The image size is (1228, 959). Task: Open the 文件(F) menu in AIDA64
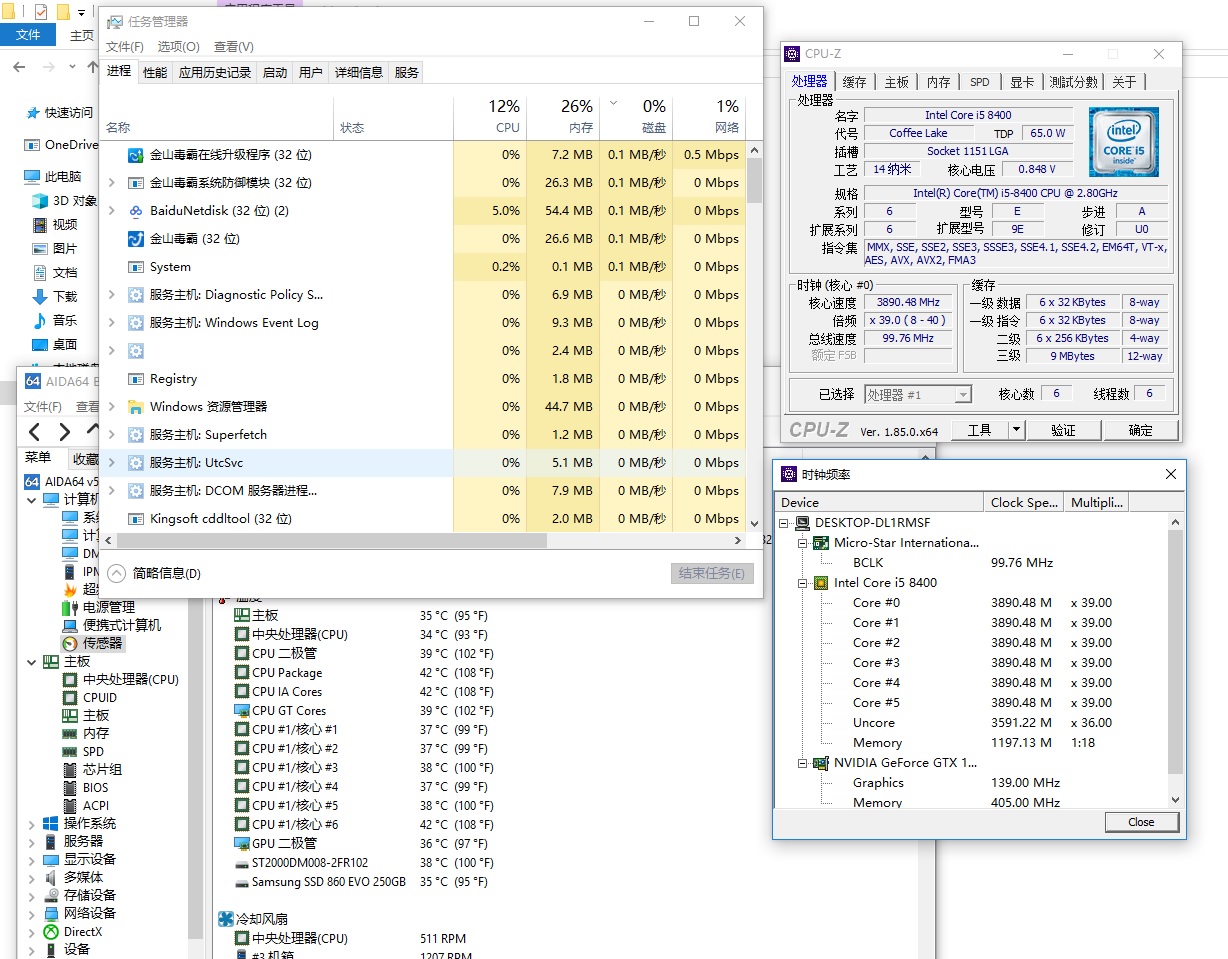click(x=43, y=407)
